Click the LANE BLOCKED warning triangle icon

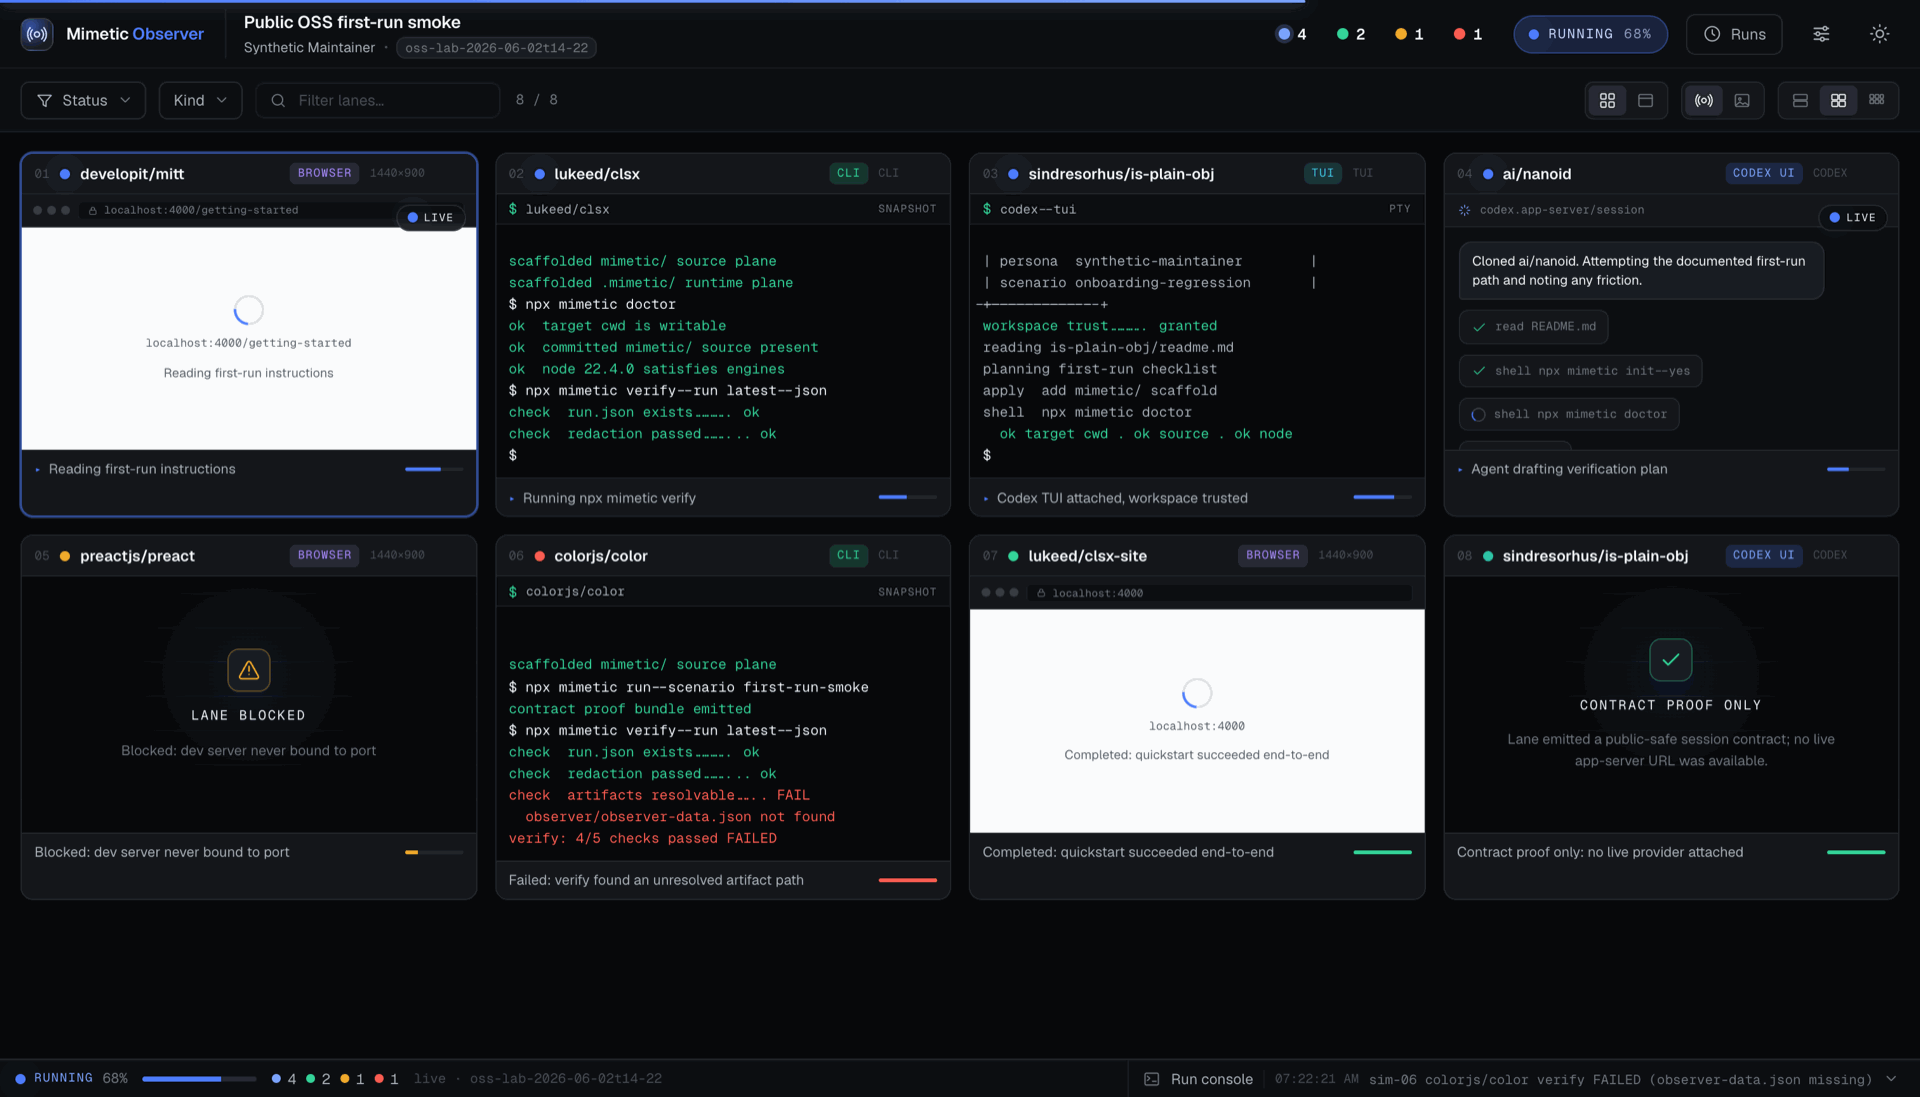[x=249, y=670]
